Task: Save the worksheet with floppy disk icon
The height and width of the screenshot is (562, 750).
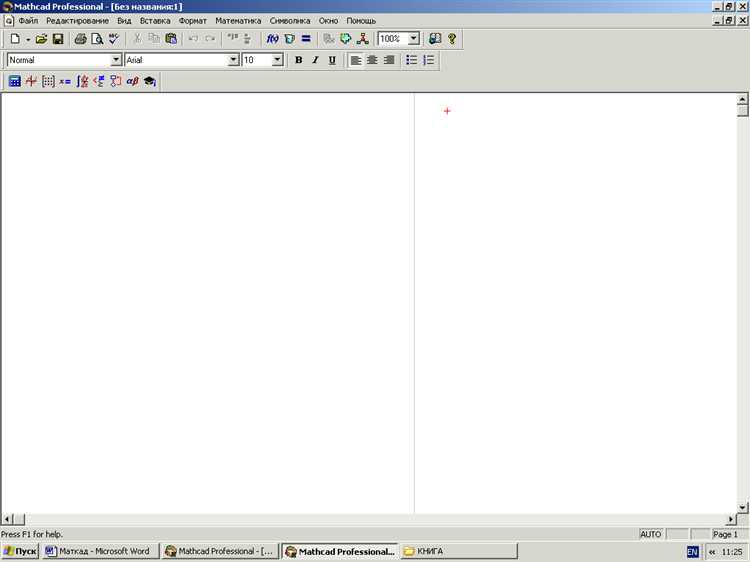Action: [58, 39]
